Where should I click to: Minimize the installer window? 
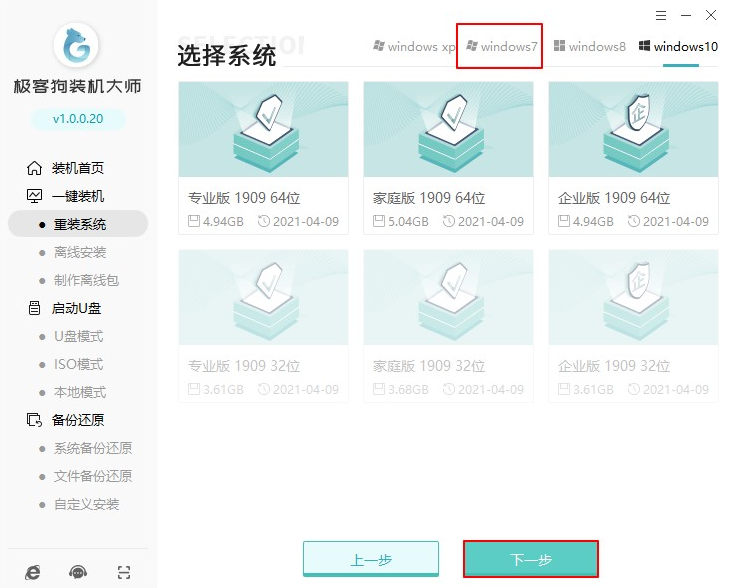(686, 15)
